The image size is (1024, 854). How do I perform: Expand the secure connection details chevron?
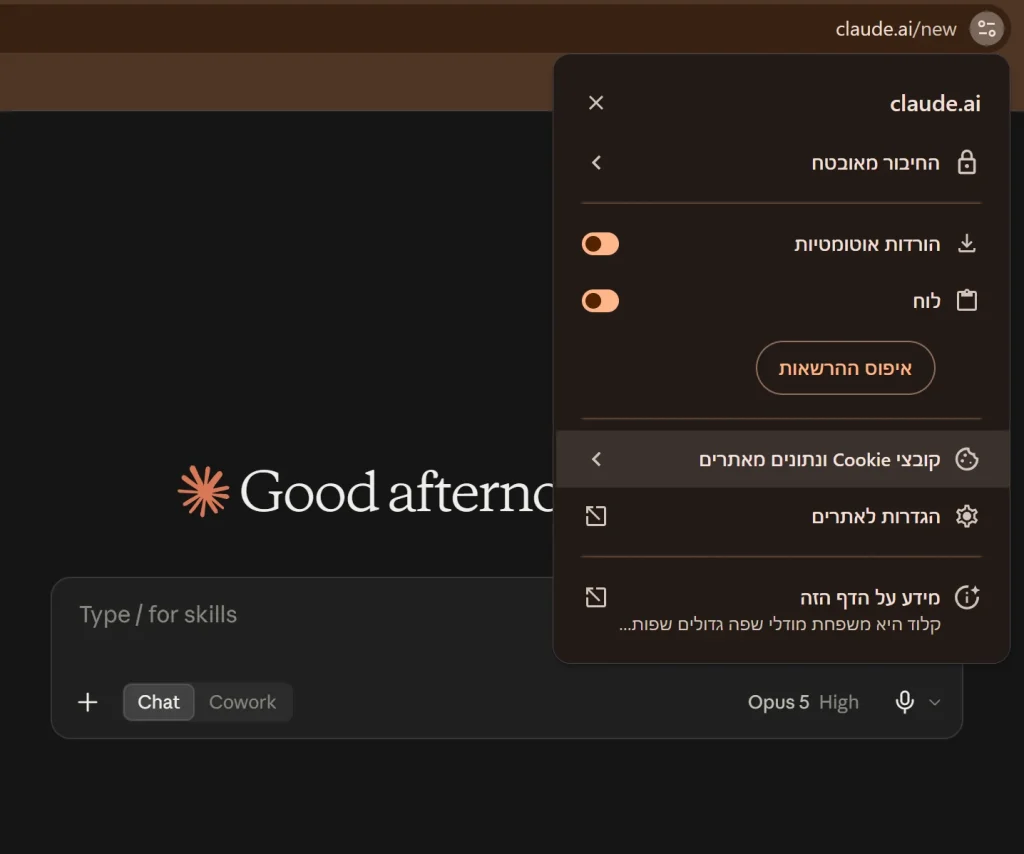596,163
